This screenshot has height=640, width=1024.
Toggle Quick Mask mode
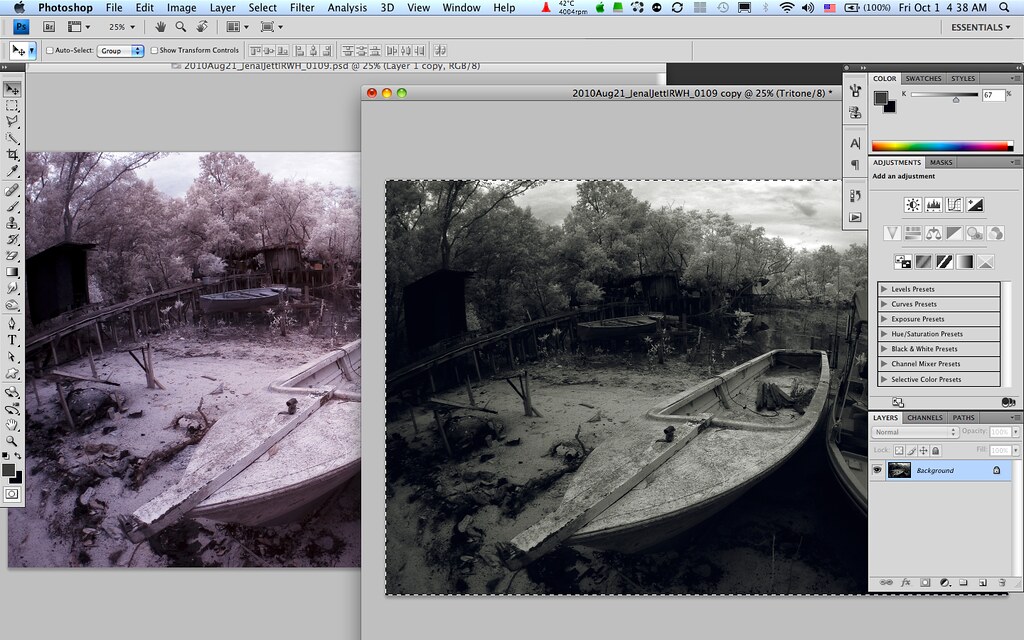click(x=12, y=494)
